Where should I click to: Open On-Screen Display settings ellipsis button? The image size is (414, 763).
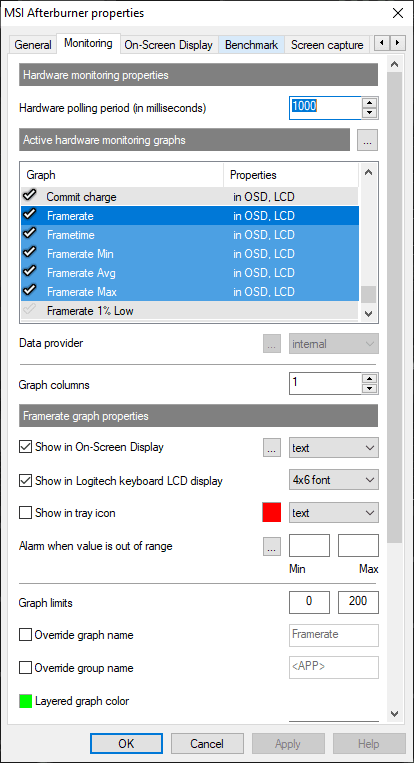click(x=272, y=448)
